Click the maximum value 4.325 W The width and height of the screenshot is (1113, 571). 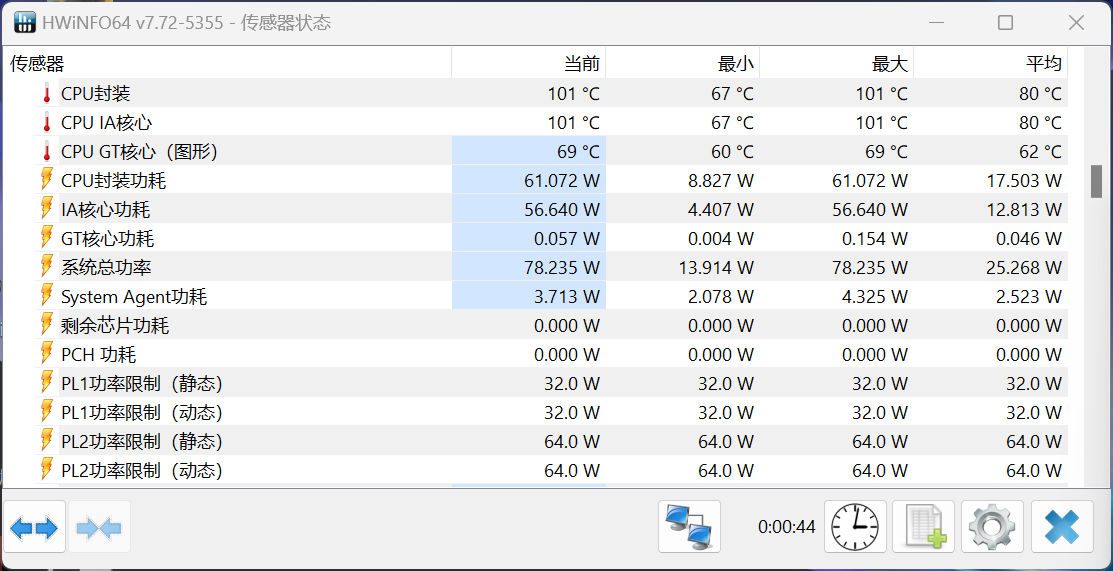click(x=875, y=296)
